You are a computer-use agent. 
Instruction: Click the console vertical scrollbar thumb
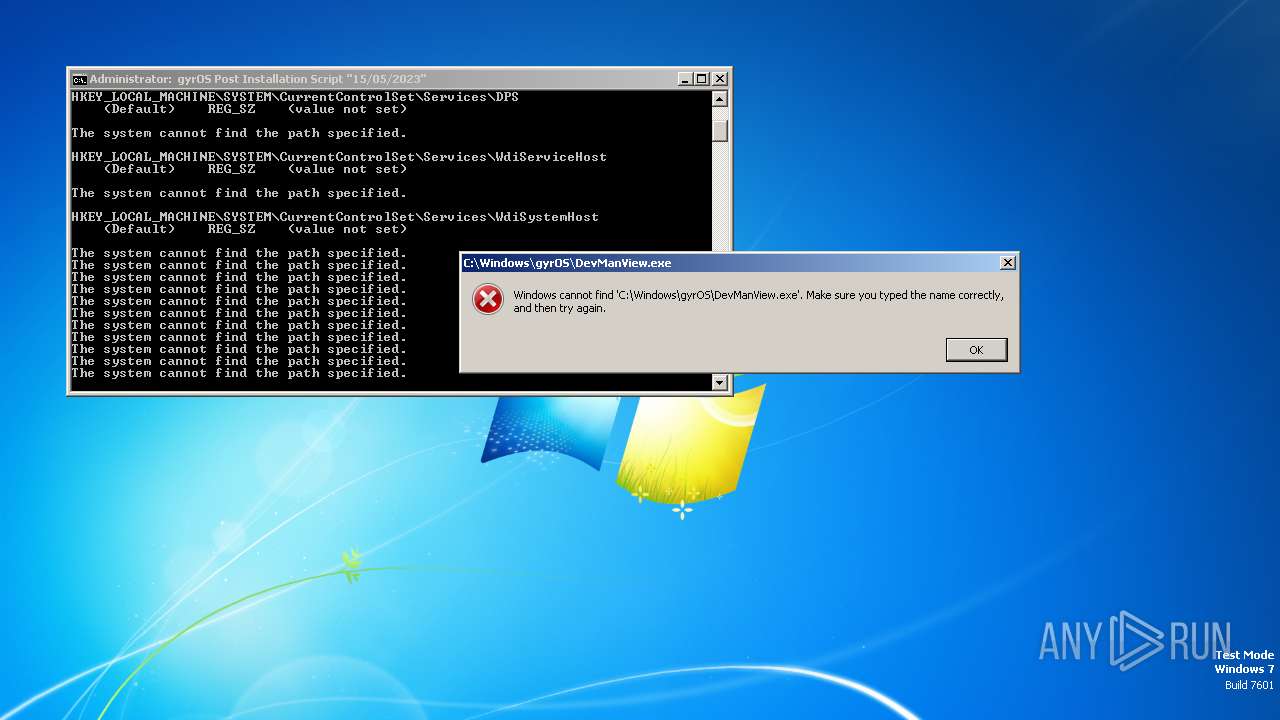point(720,131)
